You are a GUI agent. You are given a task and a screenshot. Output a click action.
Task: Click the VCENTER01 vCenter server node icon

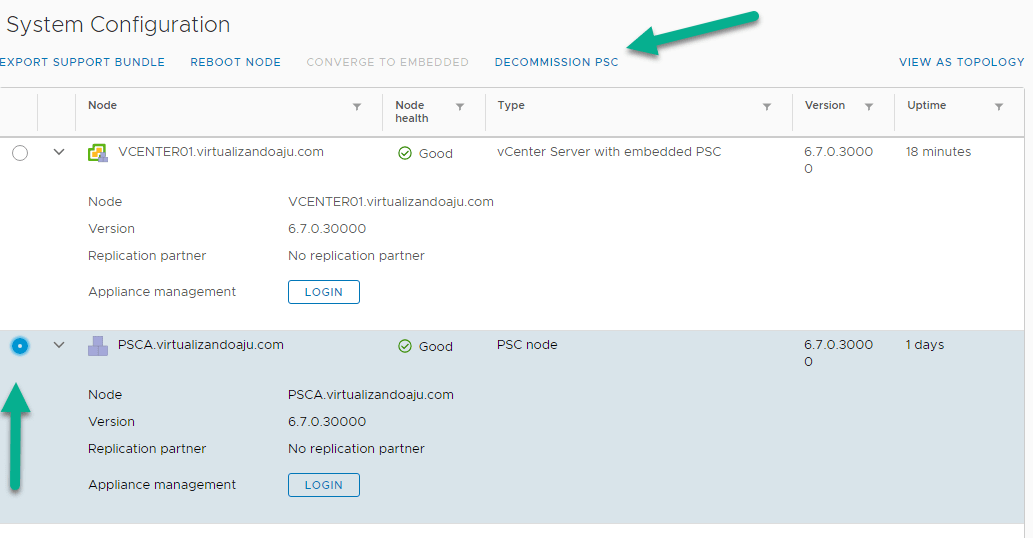coord(97,153)
